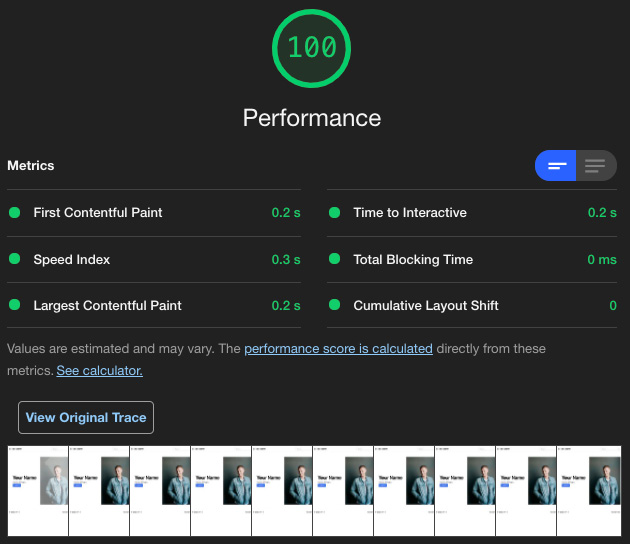This screenshot has height=544, width=630.
Task: Click the green dot beside Time to Interactive
Action: [334, 212]
